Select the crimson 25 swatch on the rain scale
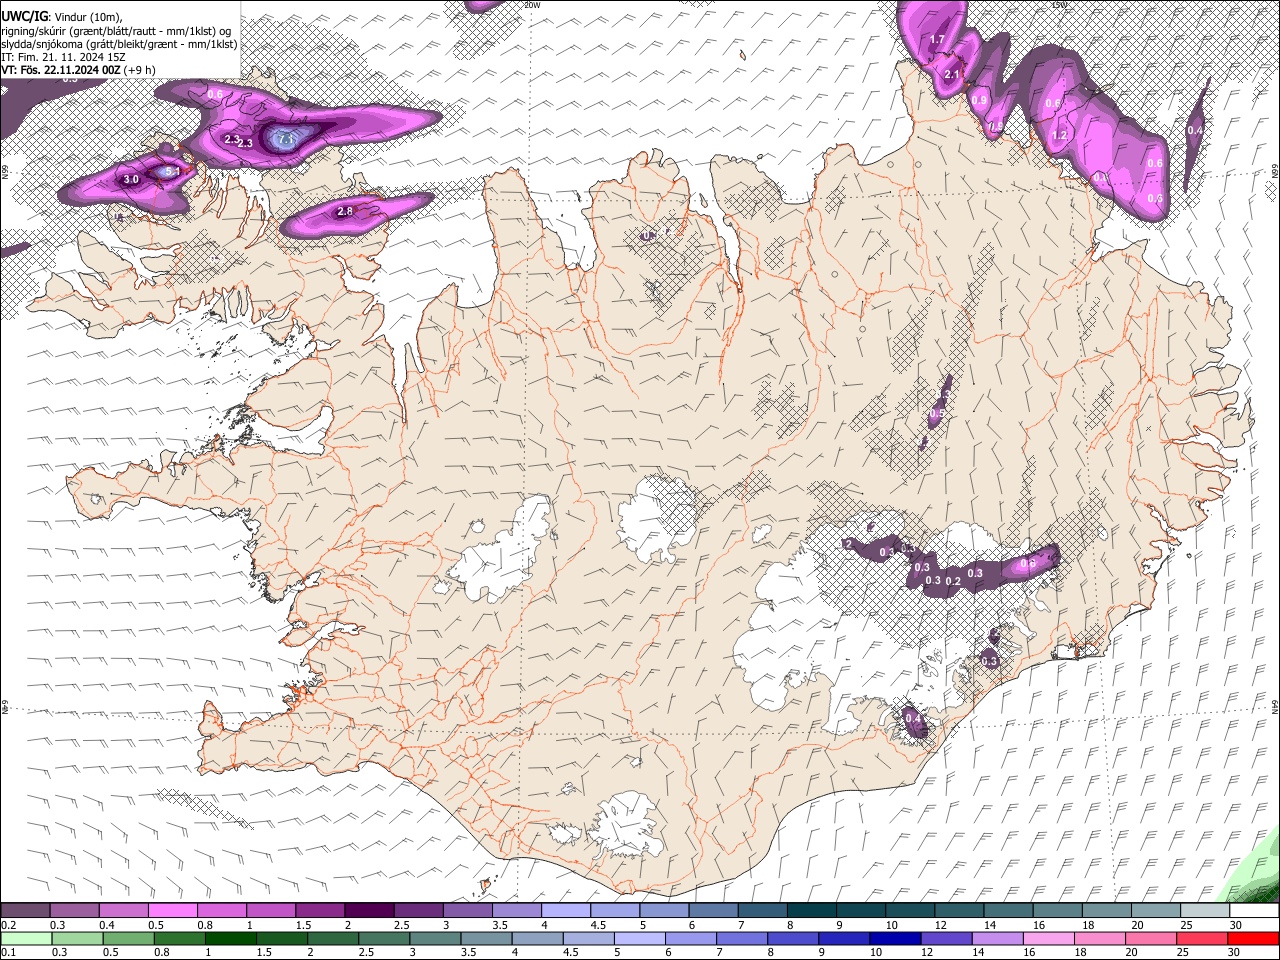This screenshot has width=1280, height=960. pyautogui.click(x=1202, y=938)
